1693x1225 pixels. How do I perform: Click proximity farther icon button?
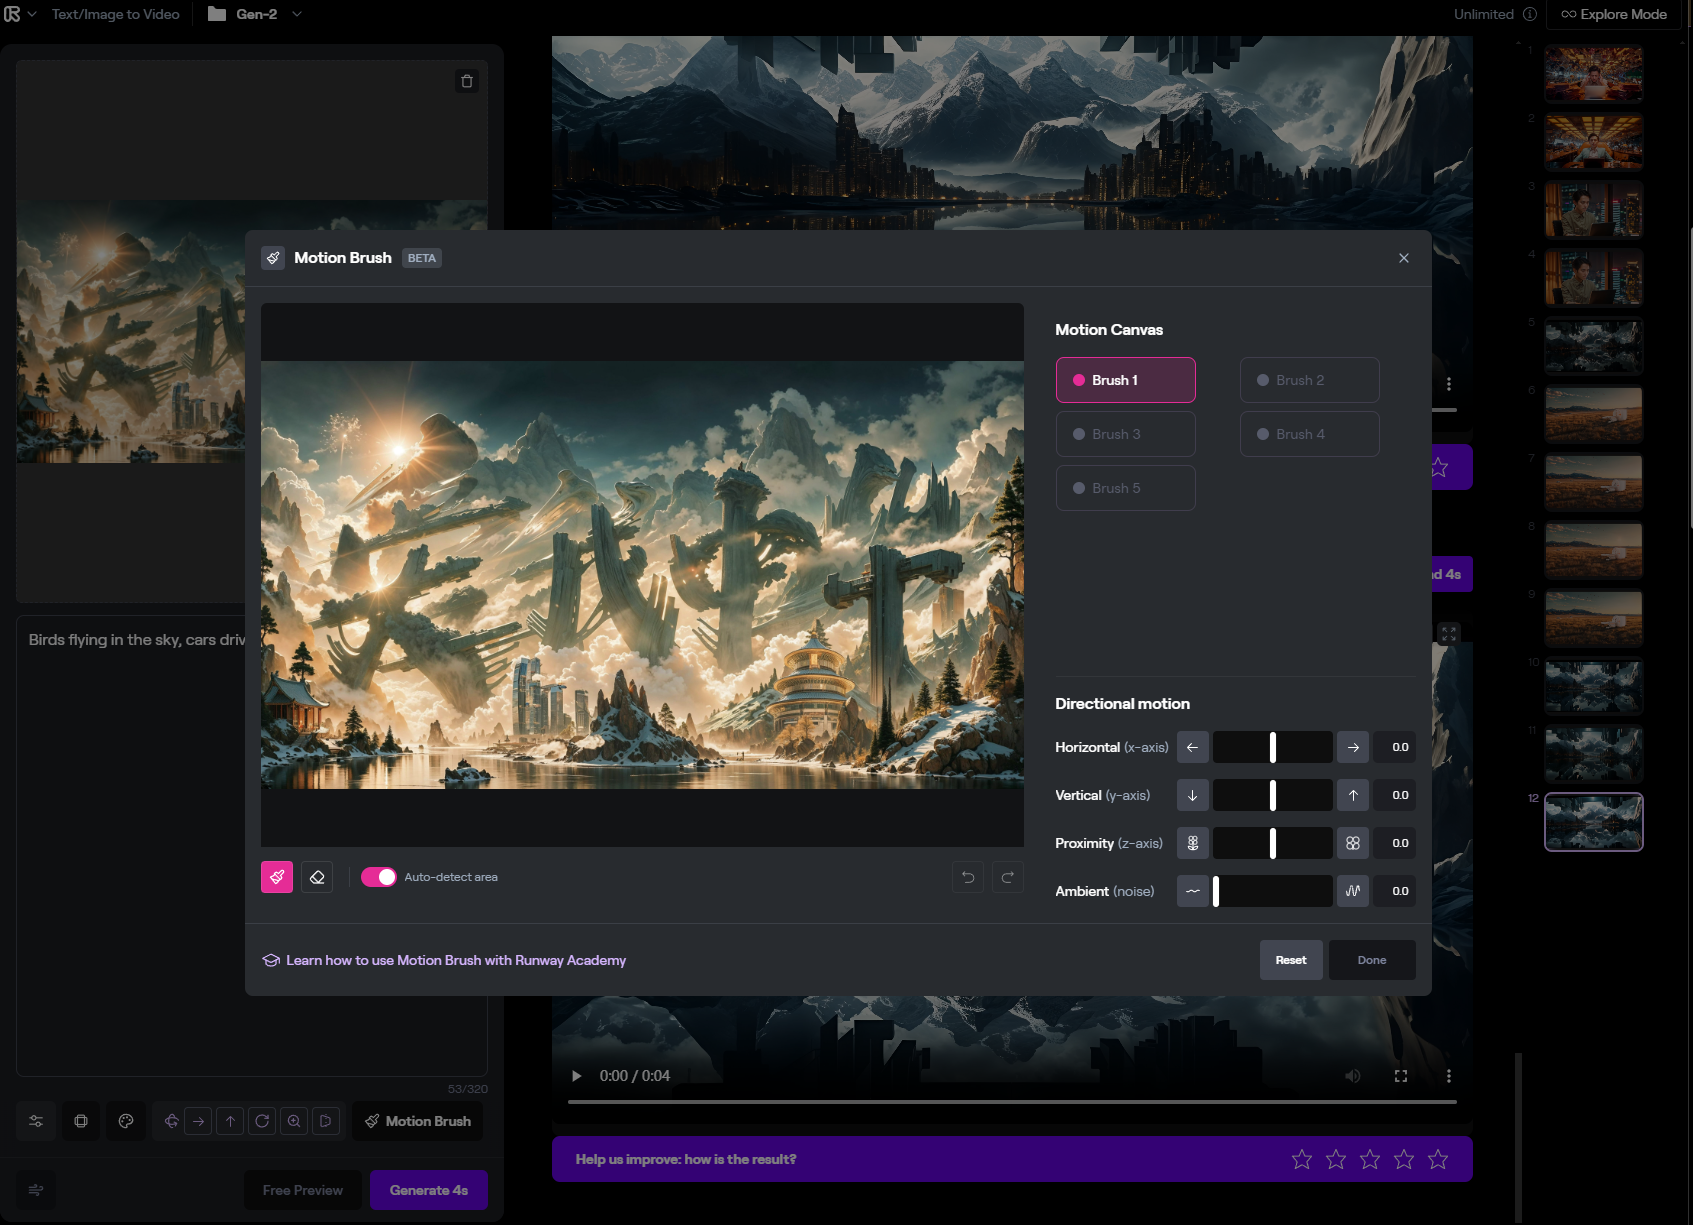[1193, 843]
